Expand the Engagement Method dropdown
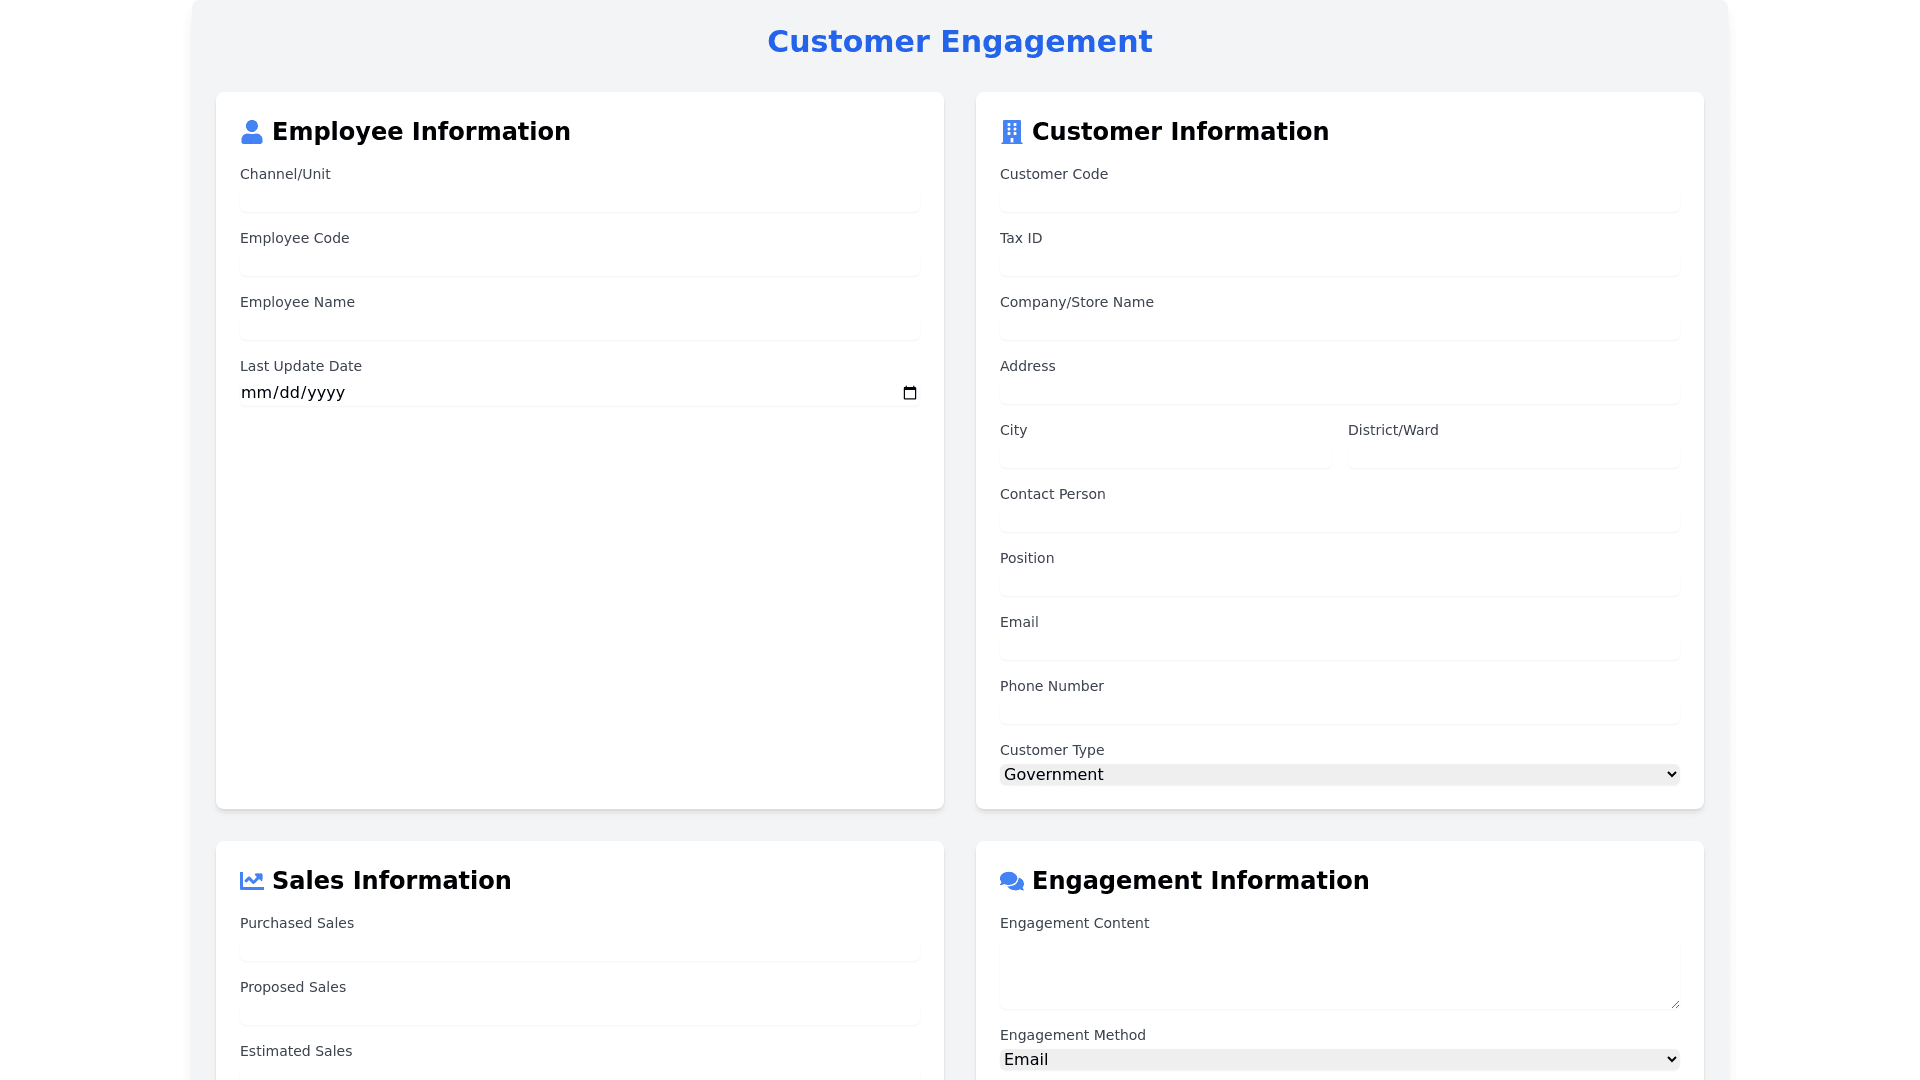 coord(1339,1060)
